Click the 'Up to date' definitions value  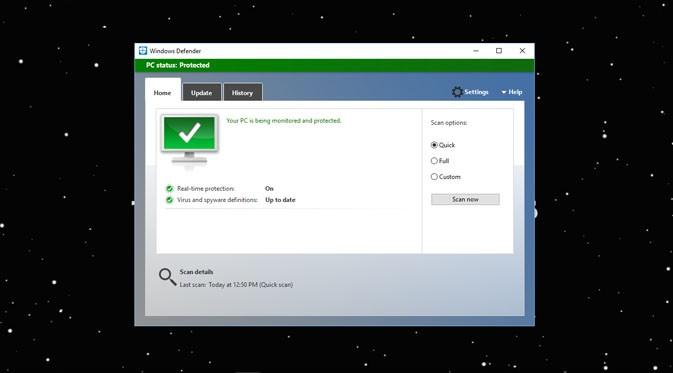(280, 200)
